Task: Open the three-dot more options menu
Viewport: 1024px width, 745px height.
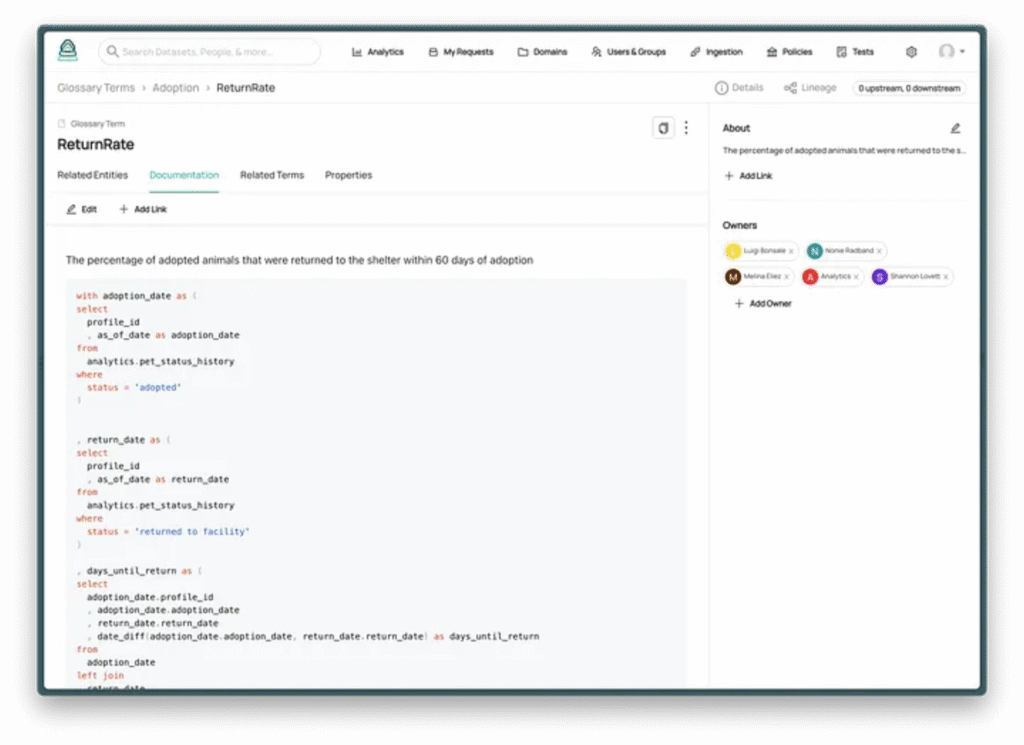Action: tap(686, 128)
